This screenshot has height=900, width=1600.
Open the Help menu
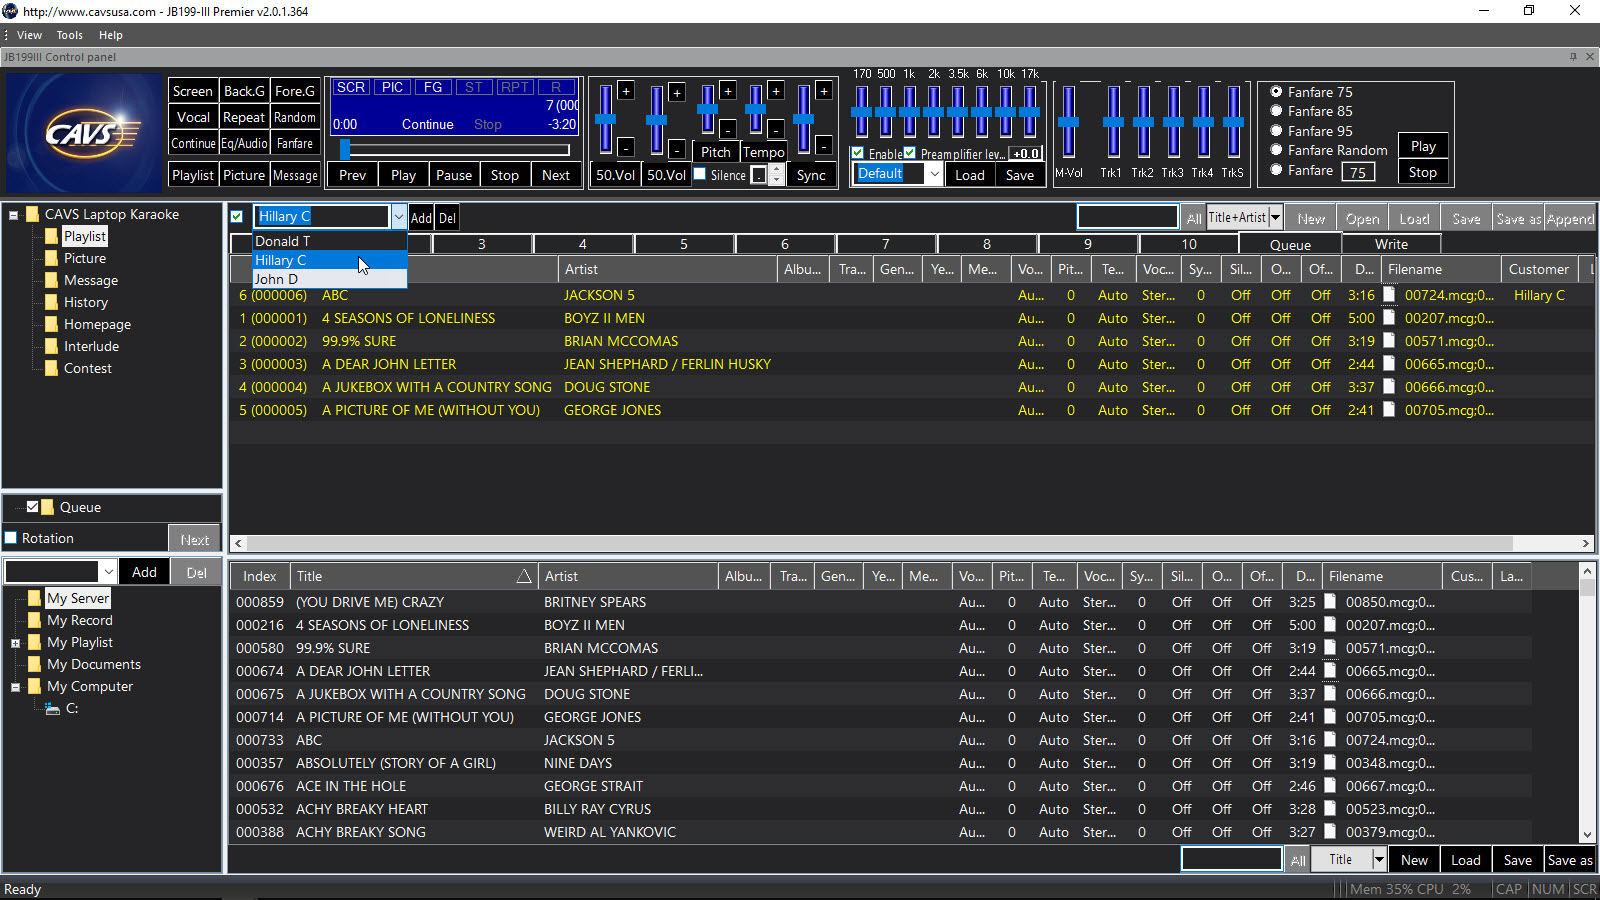(110, 35)
